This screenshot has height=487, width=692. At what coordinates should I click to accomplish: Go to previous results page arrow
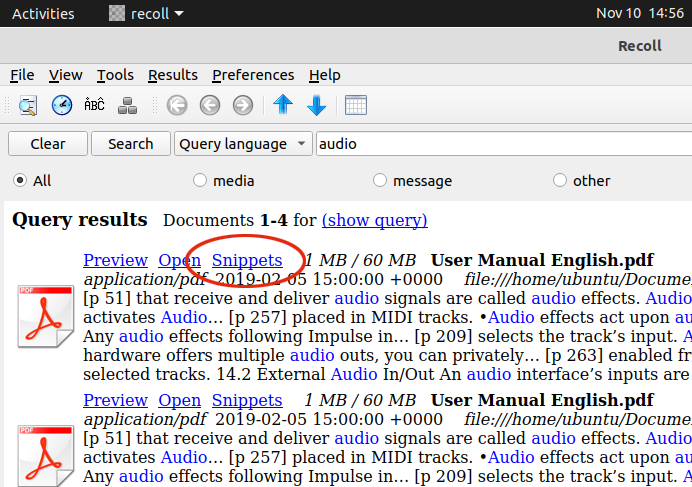pyautogui.click(x=210, y=106)
